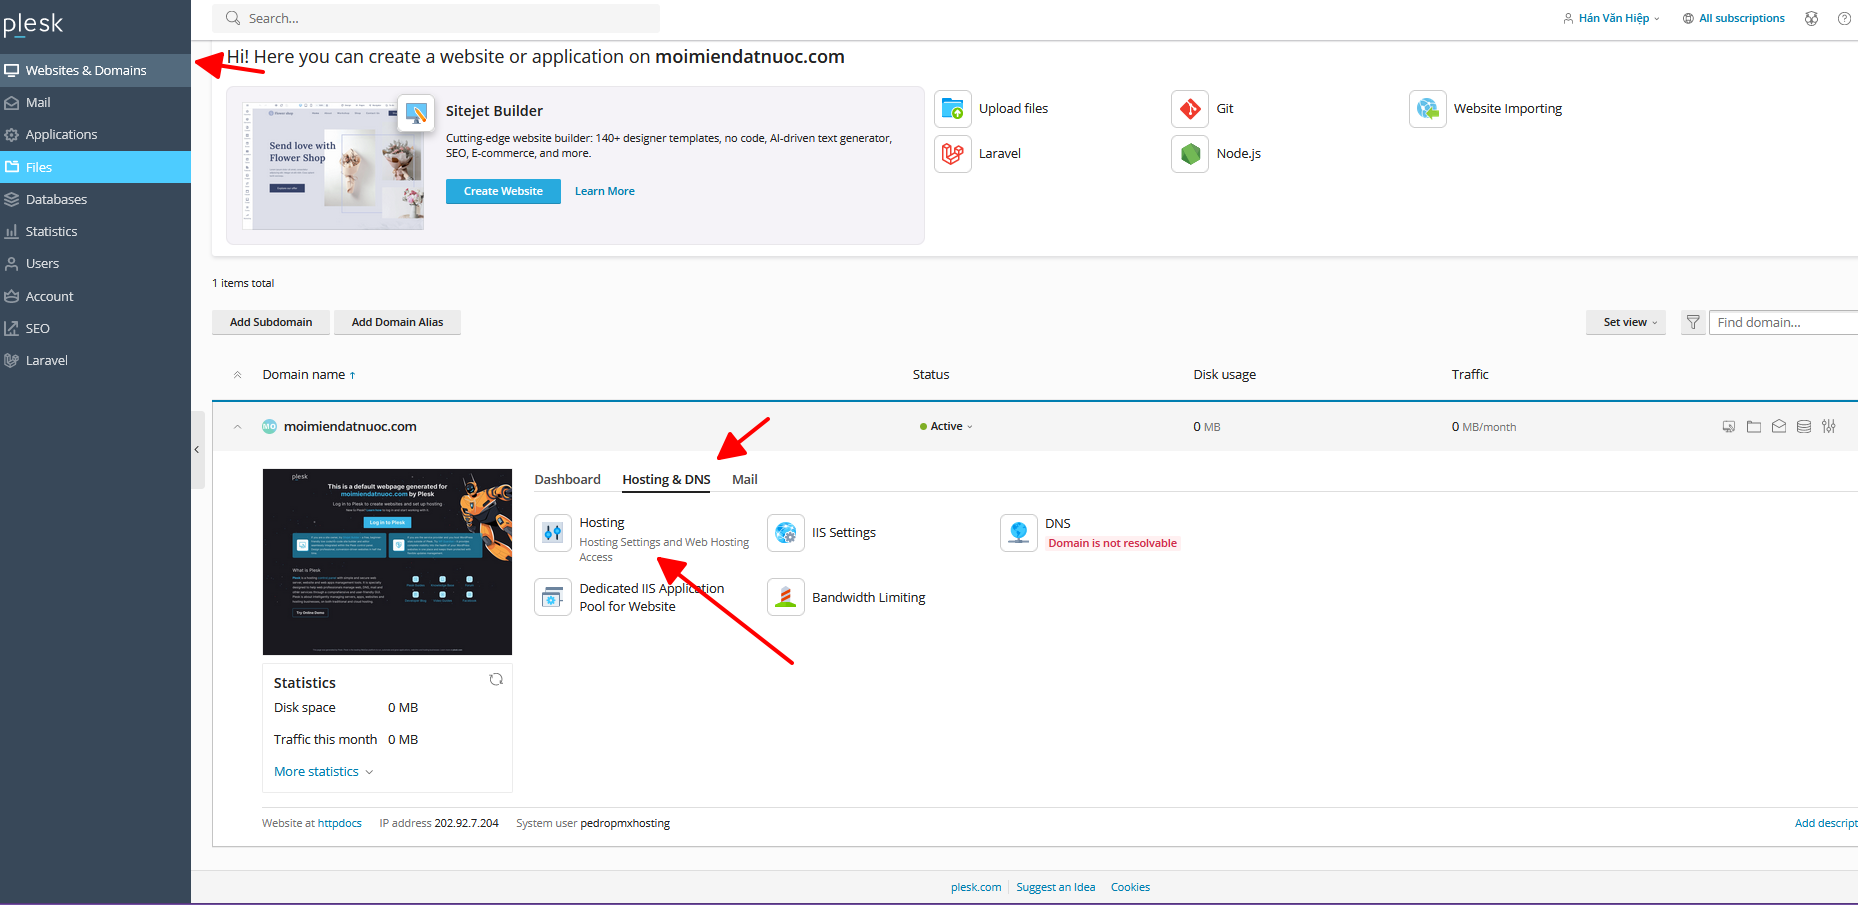
Task: Click the hosting settings sliders icon in the row
Action: (x=1828, y=426)
